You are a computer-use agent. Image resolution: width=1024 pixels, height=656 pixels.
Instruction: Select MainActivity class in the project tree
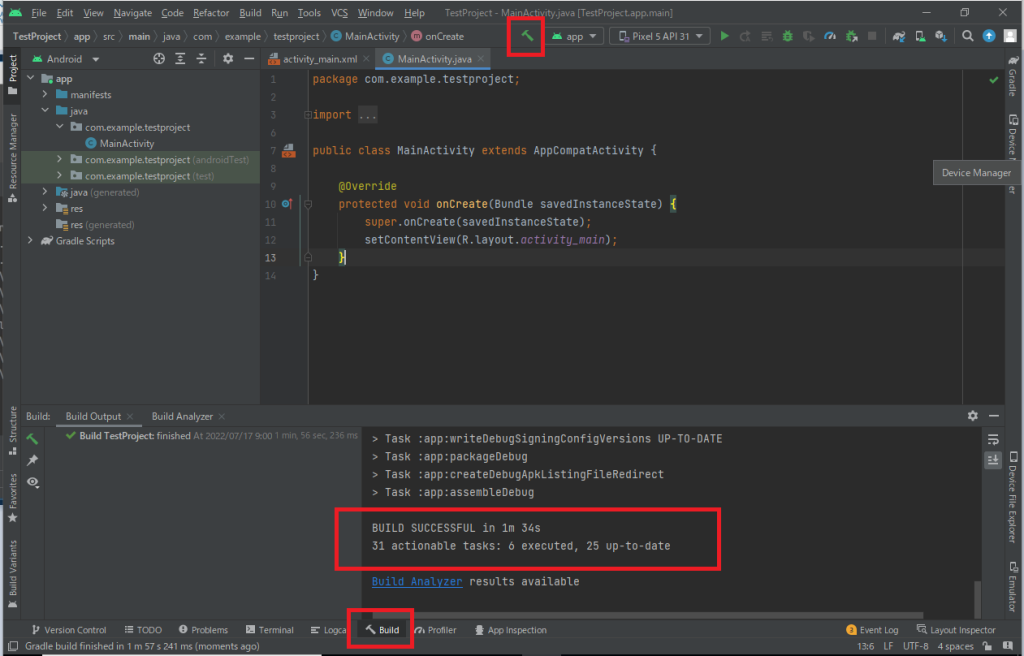(126, 144)
